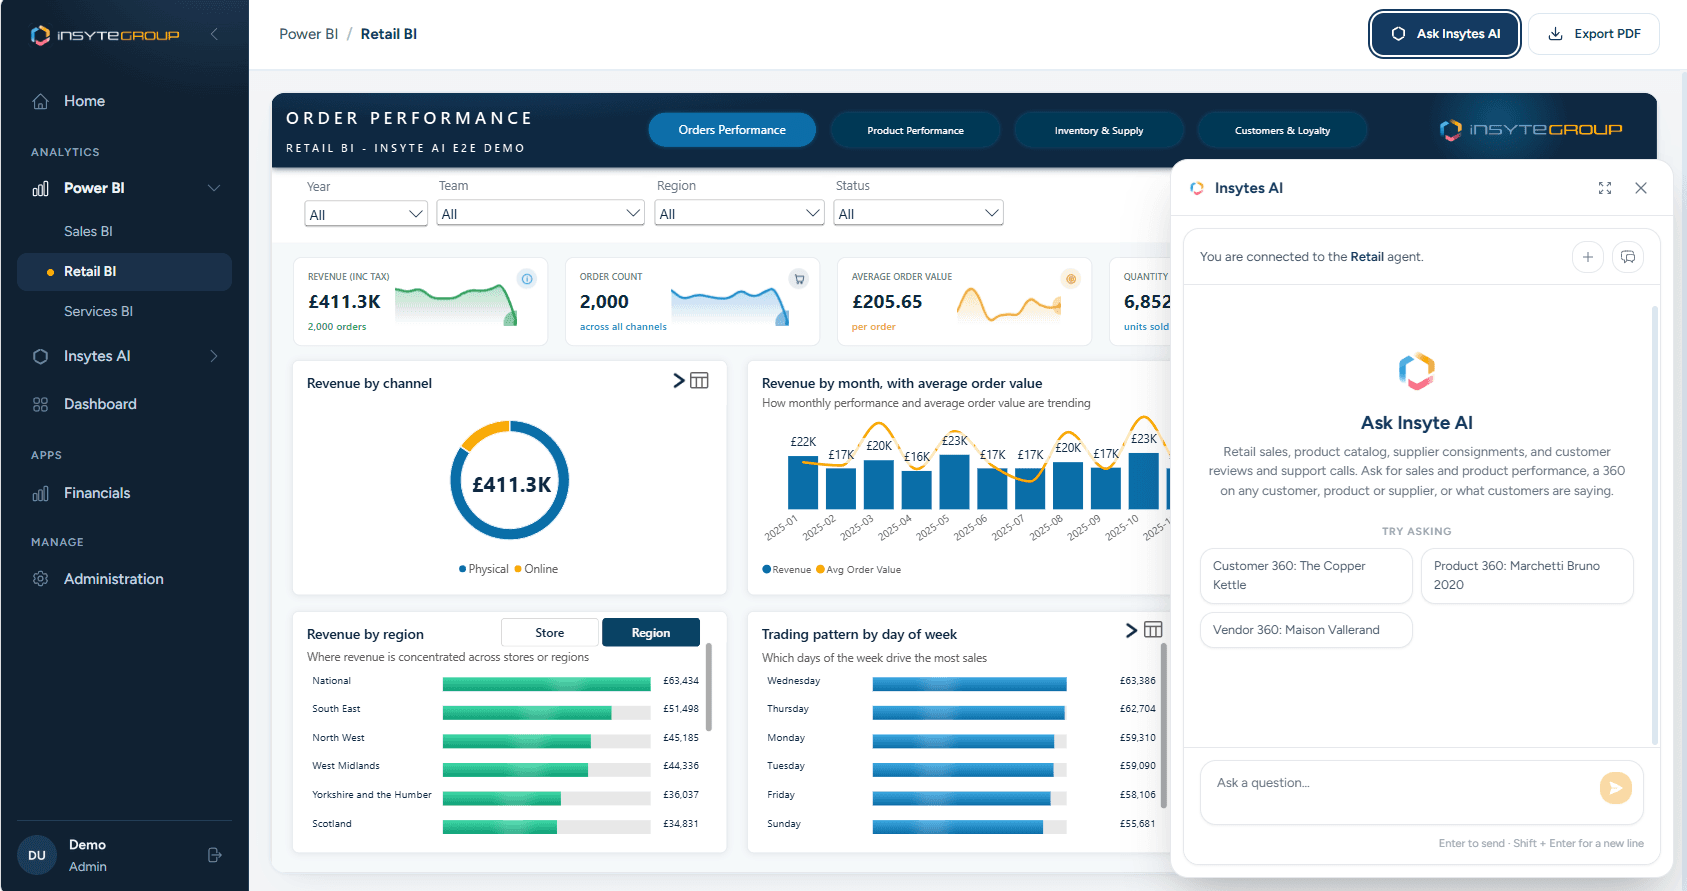This screenshot has width=1687, height=891.
Task: Switch Revenue by region to Region view
Action: pyautogui.click(x=651, y=633)
